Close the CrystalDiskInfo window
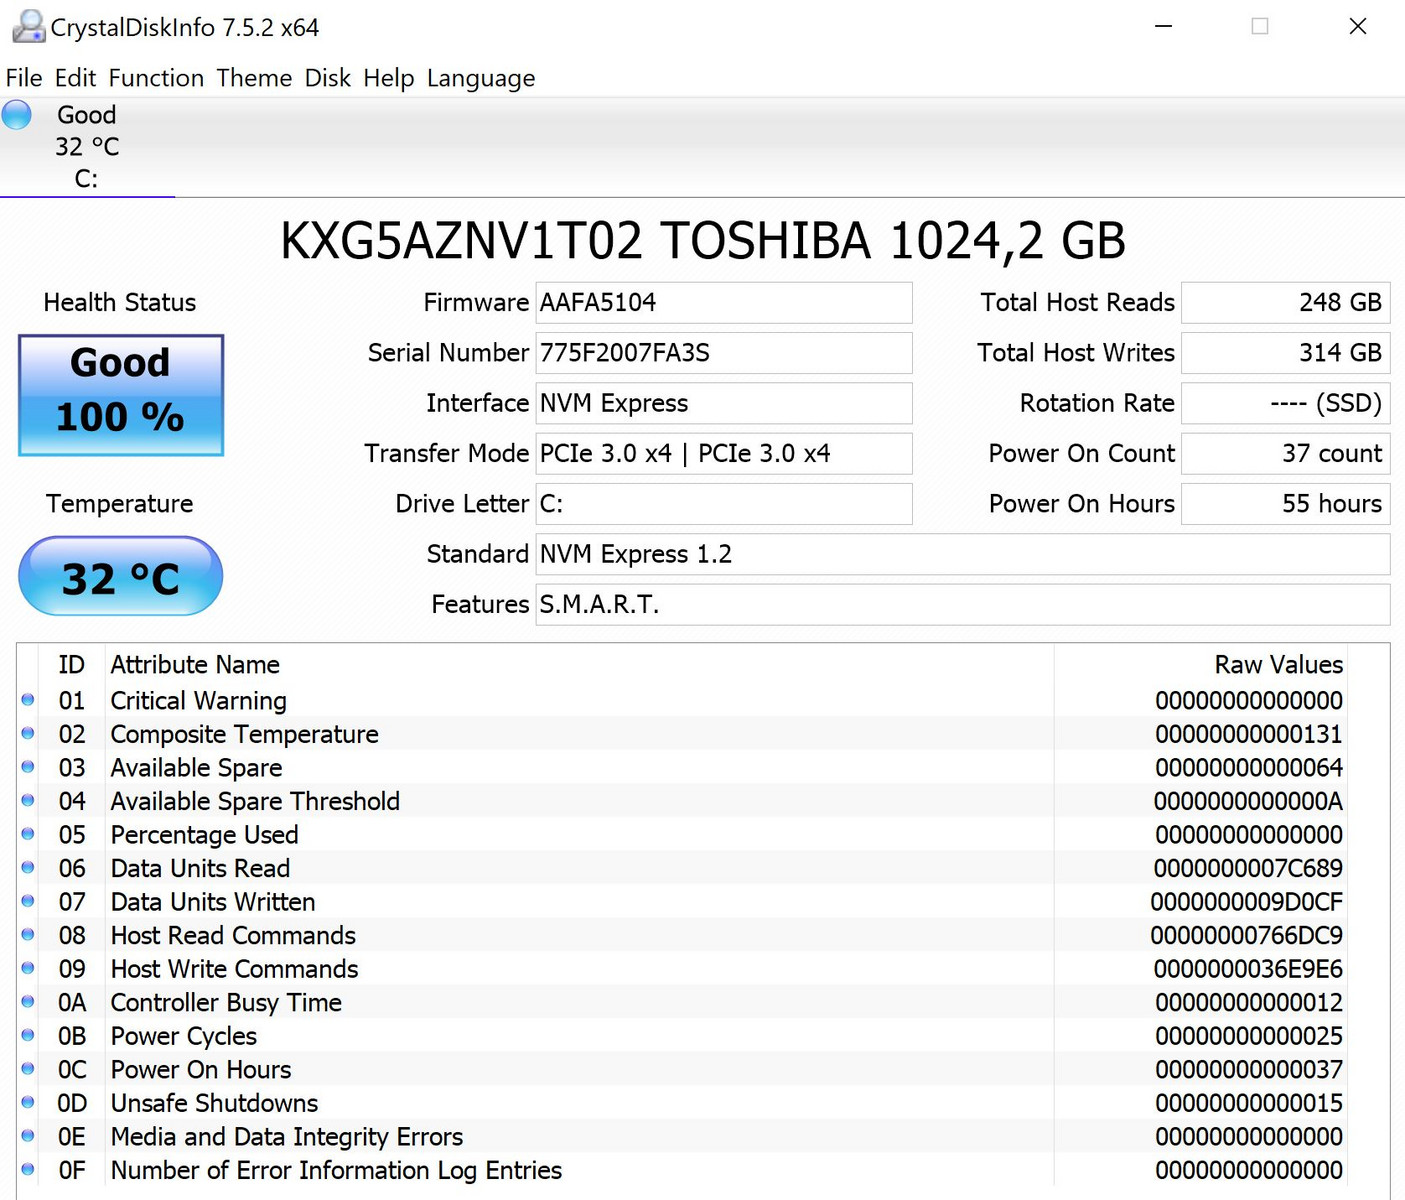 [x=1357, y=26]
